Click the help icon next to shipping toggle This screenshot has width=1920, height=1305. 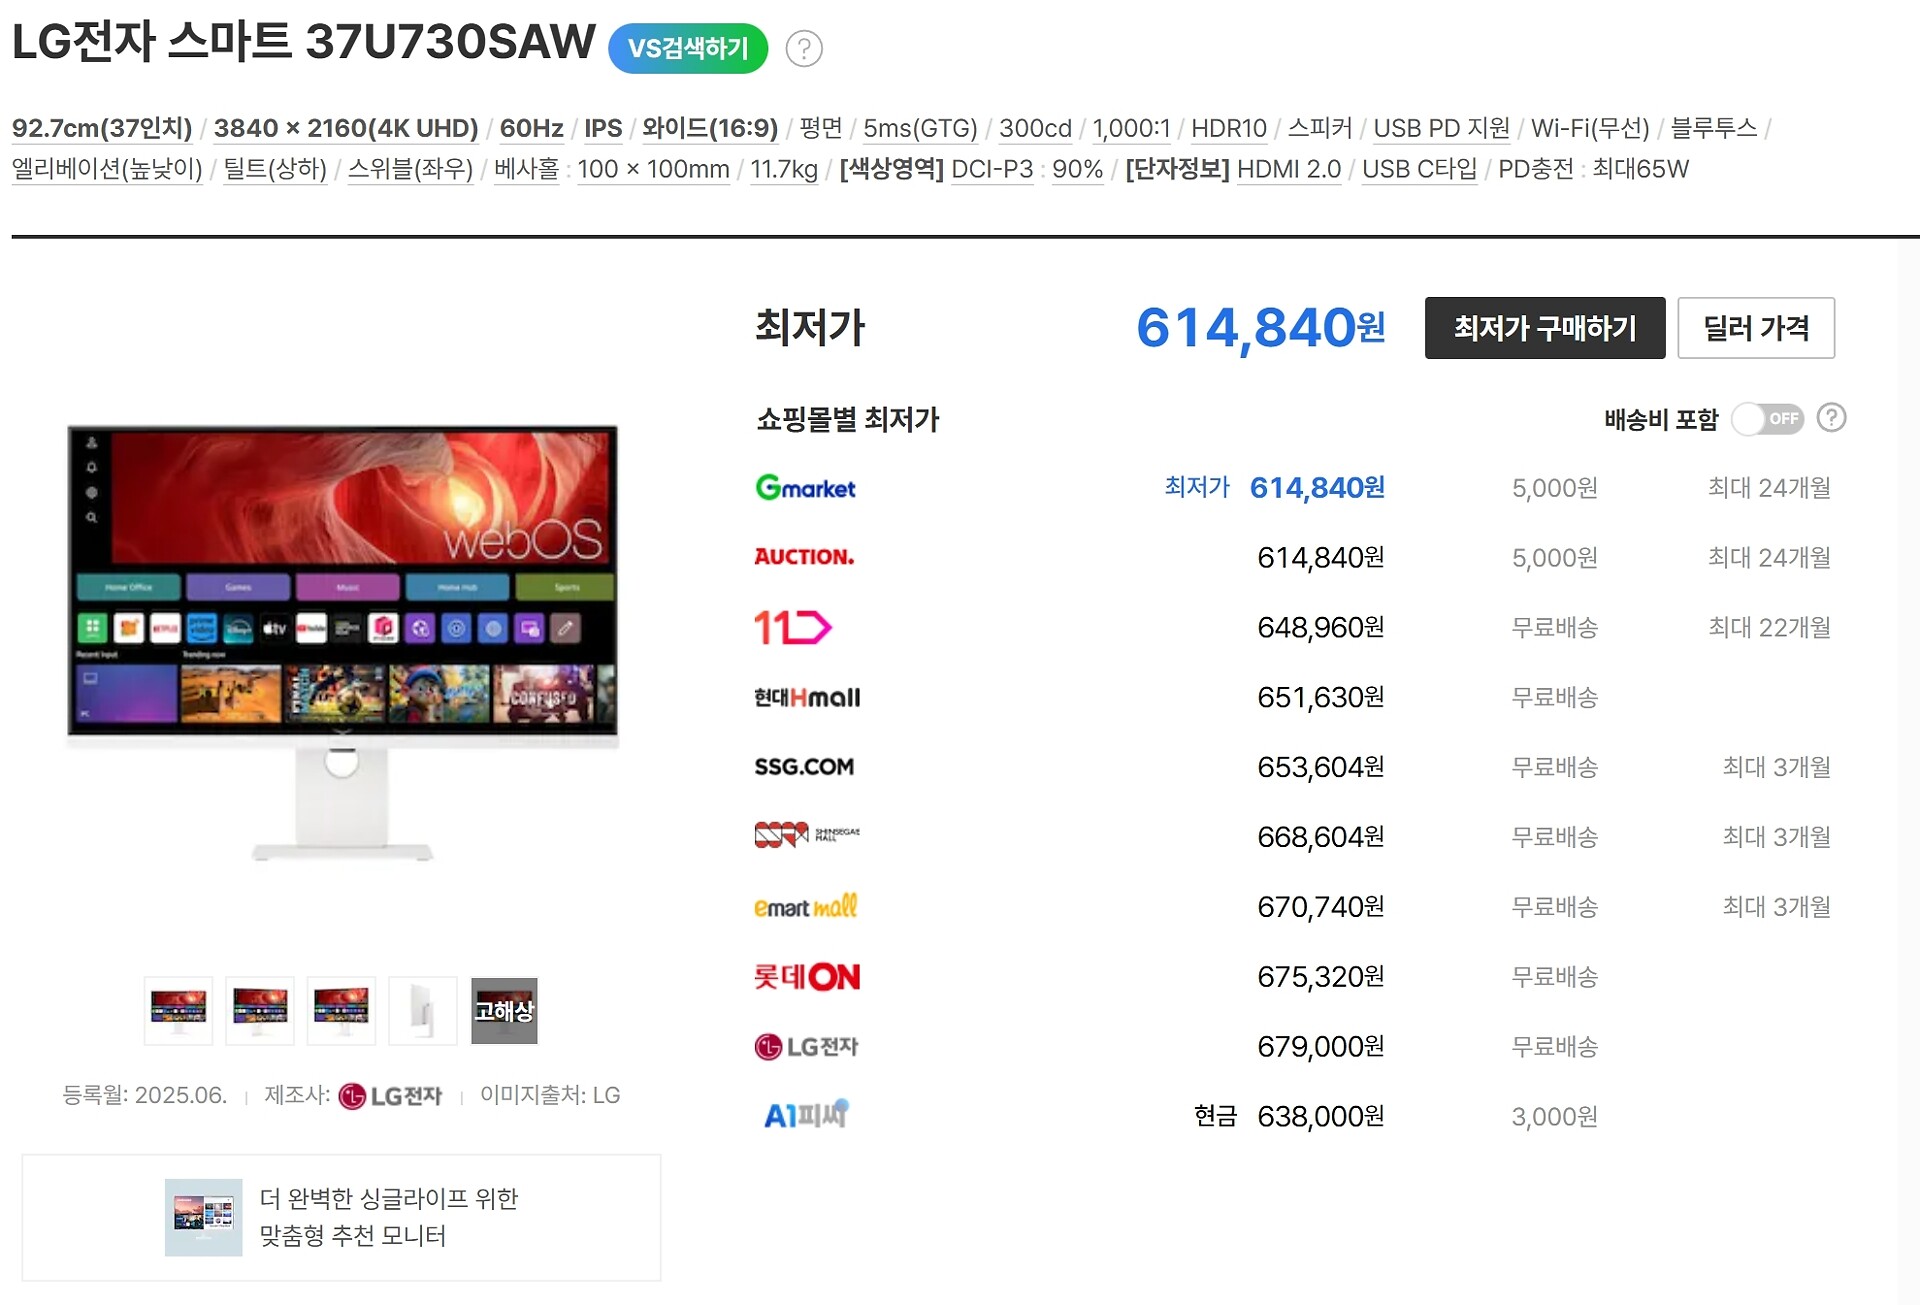point(1832,418)
